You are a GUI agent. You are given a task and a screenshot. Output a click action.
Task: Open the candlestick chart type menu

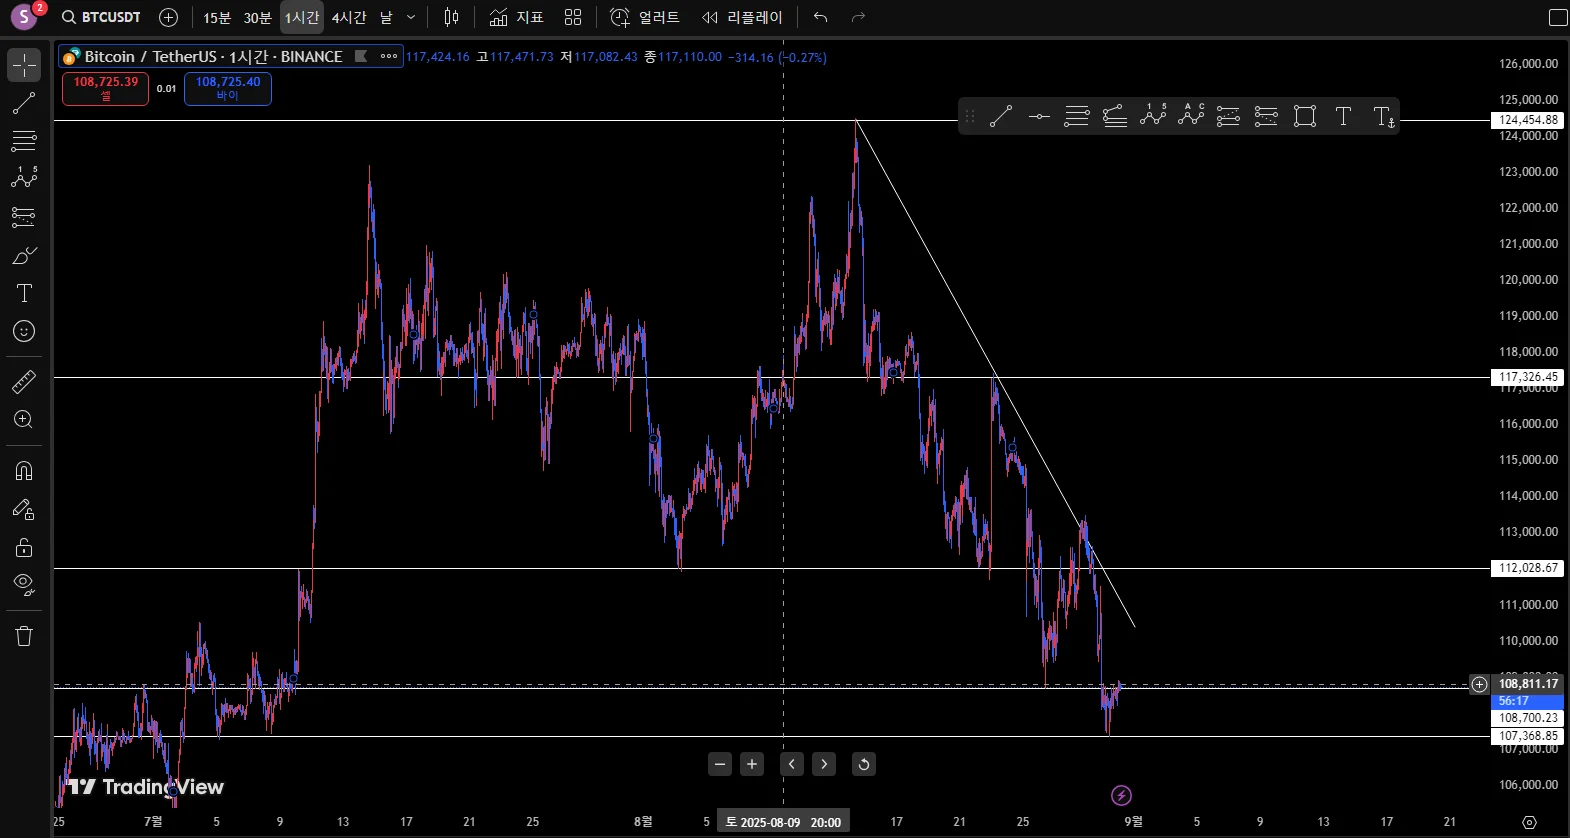coord(451,17)
